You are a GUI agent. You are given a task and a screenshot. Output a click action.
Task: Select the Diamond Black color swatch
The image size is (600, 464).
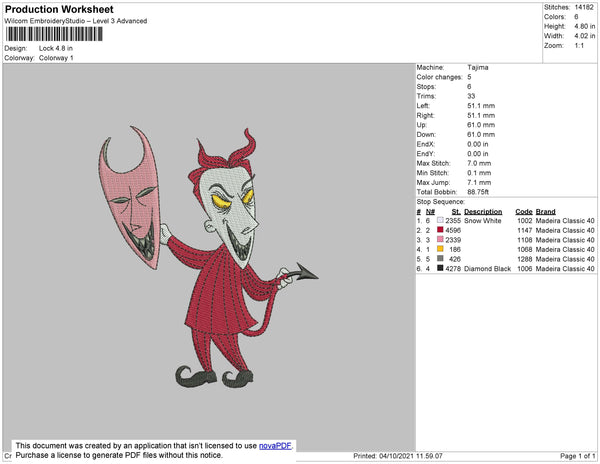pos(440,268)
